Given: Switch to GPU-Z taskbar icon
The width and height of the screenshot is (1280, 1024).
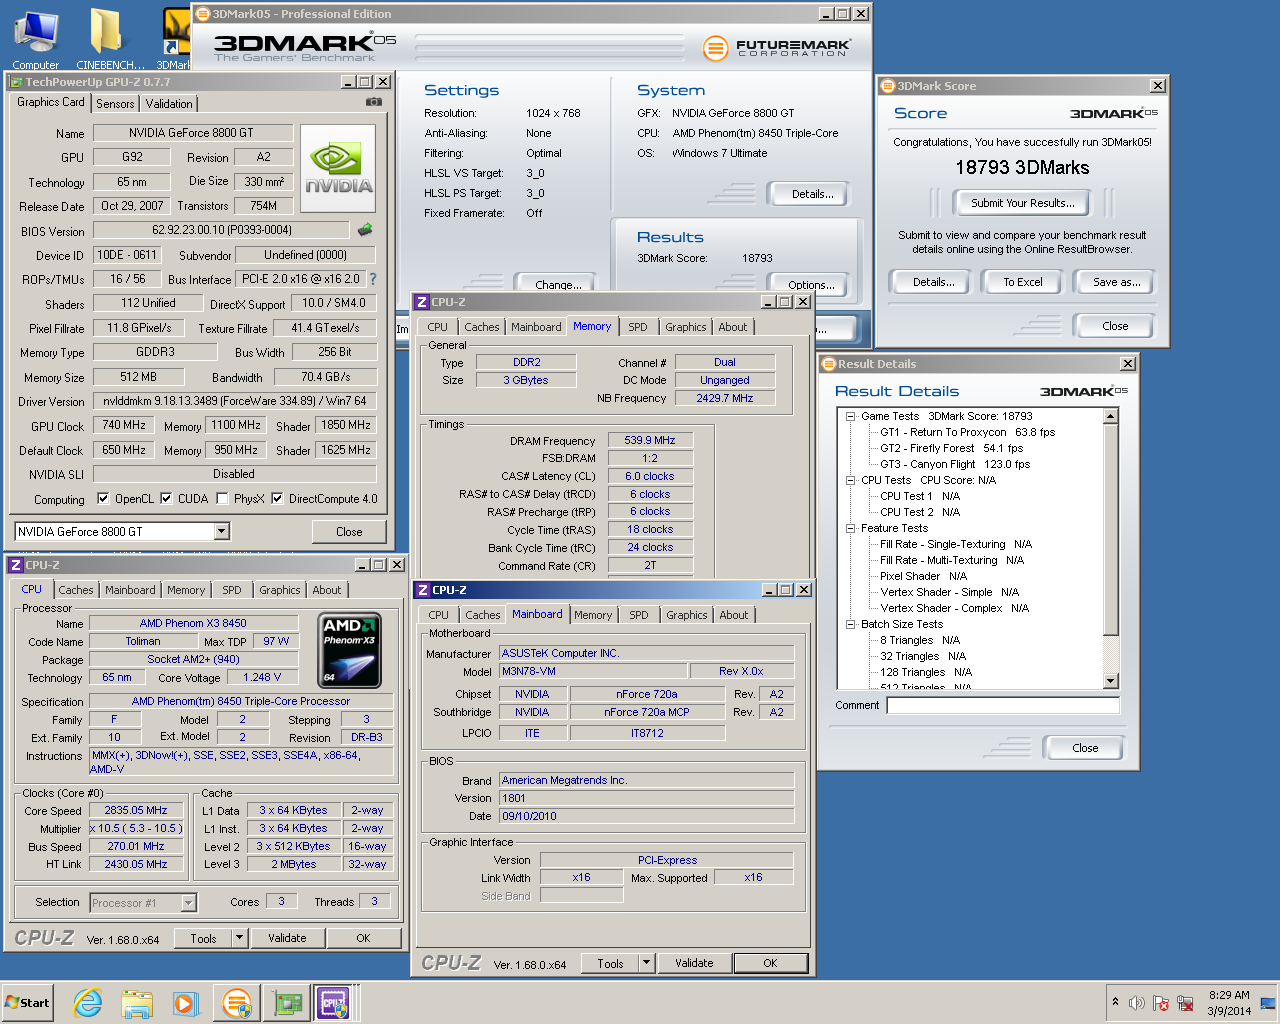Looking at the screenshot, I should click(x=287, y=1002).
